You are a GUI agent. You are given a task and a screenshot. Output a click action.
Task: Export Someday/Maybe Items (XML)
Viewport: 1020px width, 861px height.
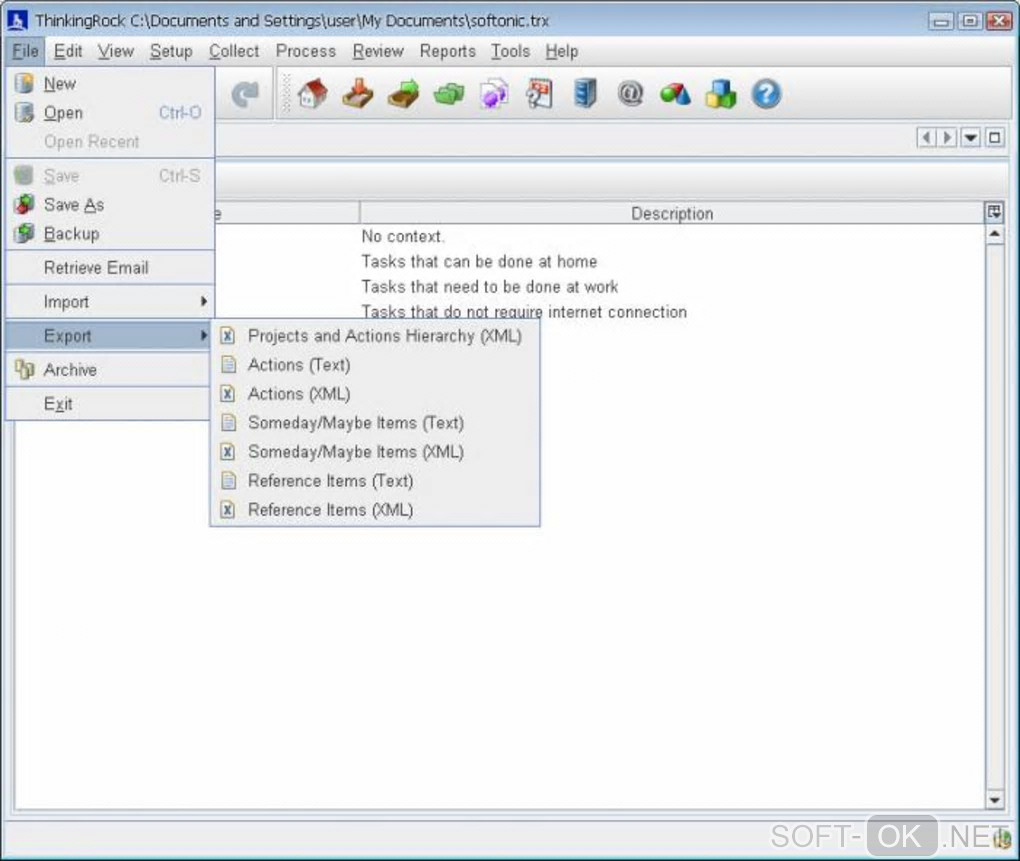click(375, 451)
